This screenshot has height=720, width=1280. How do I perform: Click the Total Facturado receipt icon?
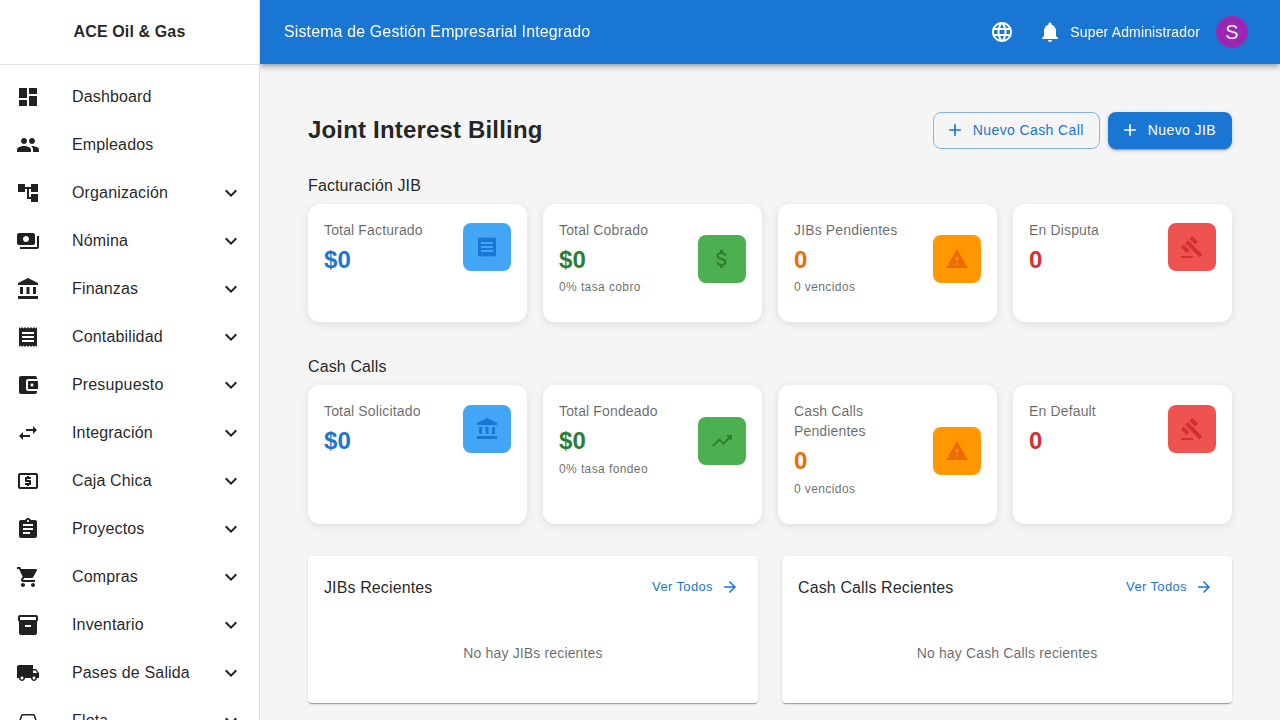click(487, 246)
